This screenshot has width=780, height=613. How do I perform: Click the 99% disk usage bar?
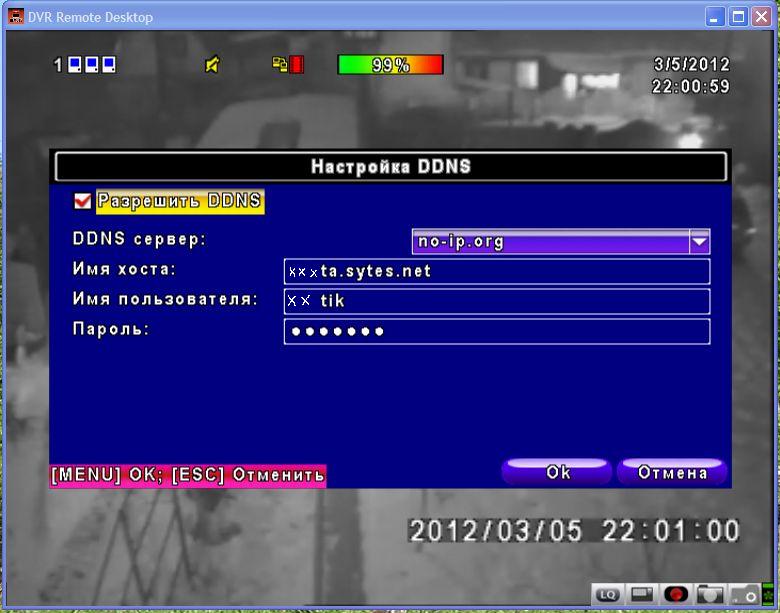pos(390,65)
